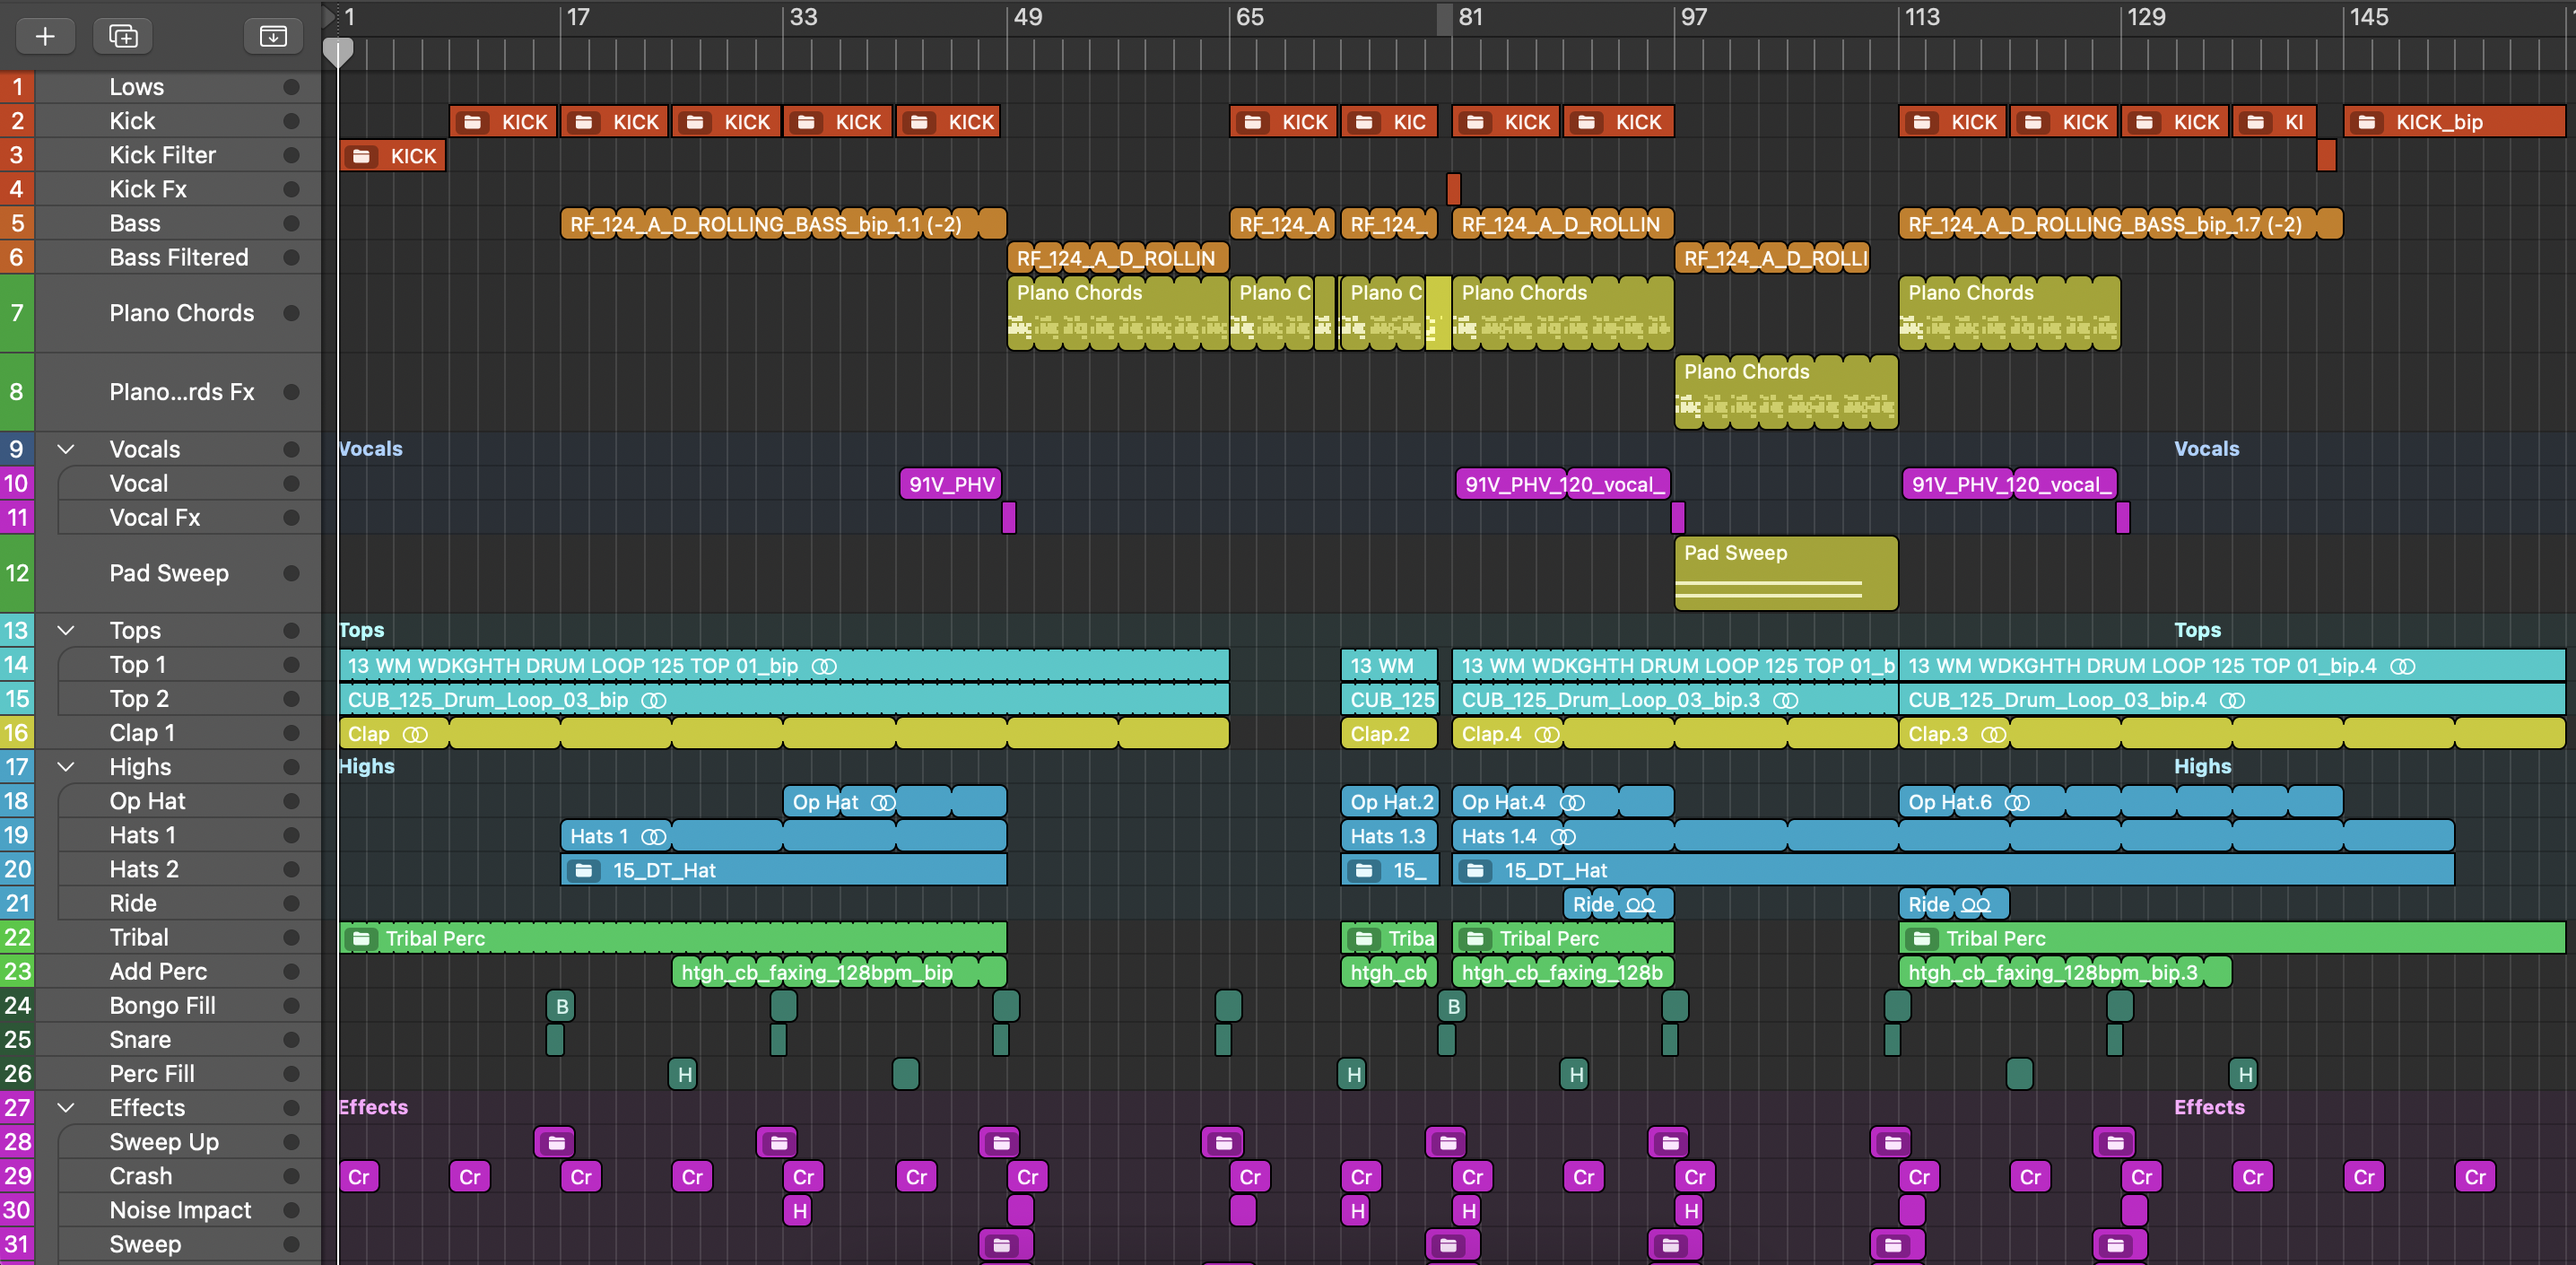Toggle the Plano Chords track enable dot
The image size is (2576, 1265).
291,313
